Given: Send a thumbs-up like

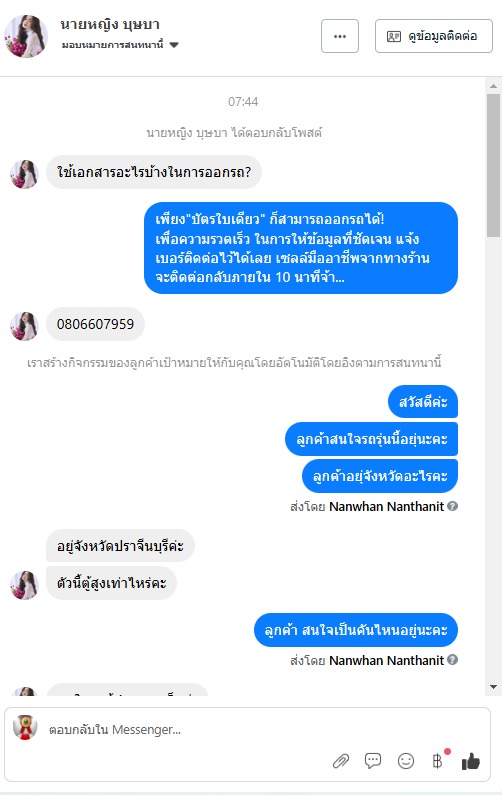Looking at the screenshot, I should [x=471, y=761].
